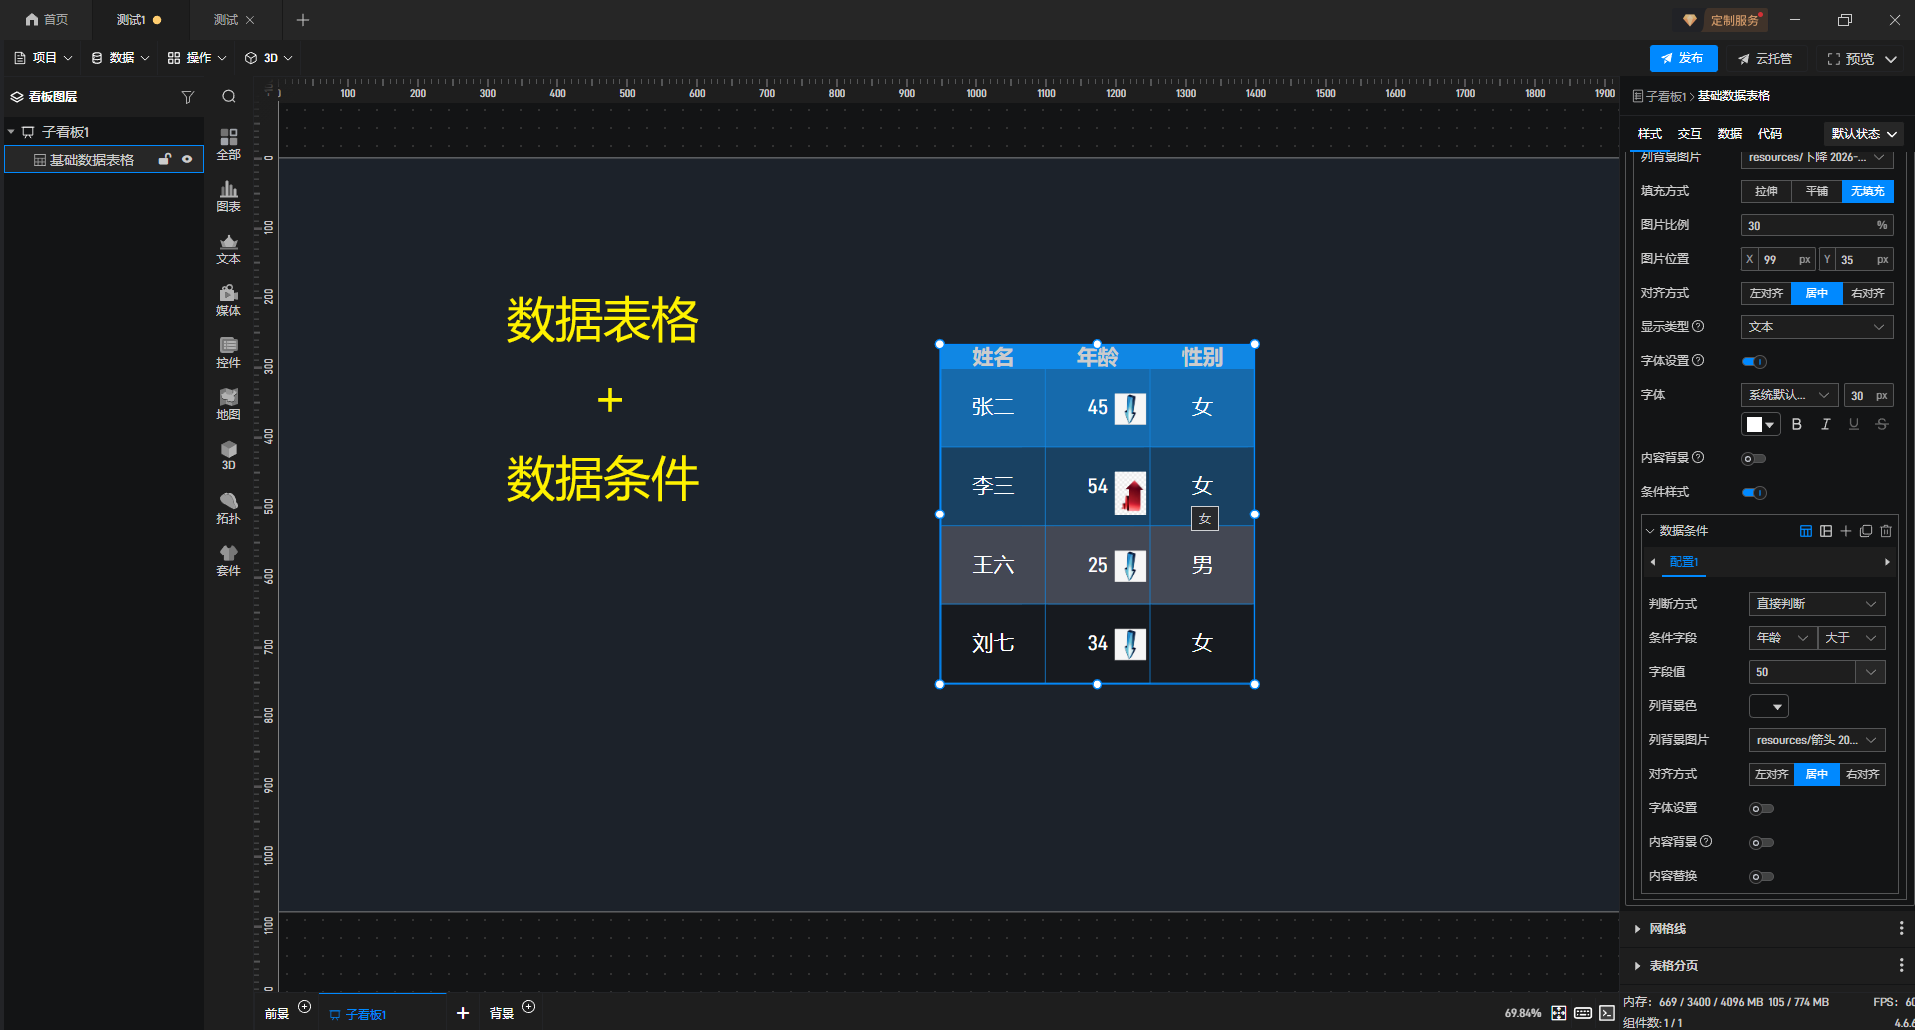This screenshot has height=1030, width=1915.
Task: Select 无填充 fill mode button
Action: (x=1867, y=191)
